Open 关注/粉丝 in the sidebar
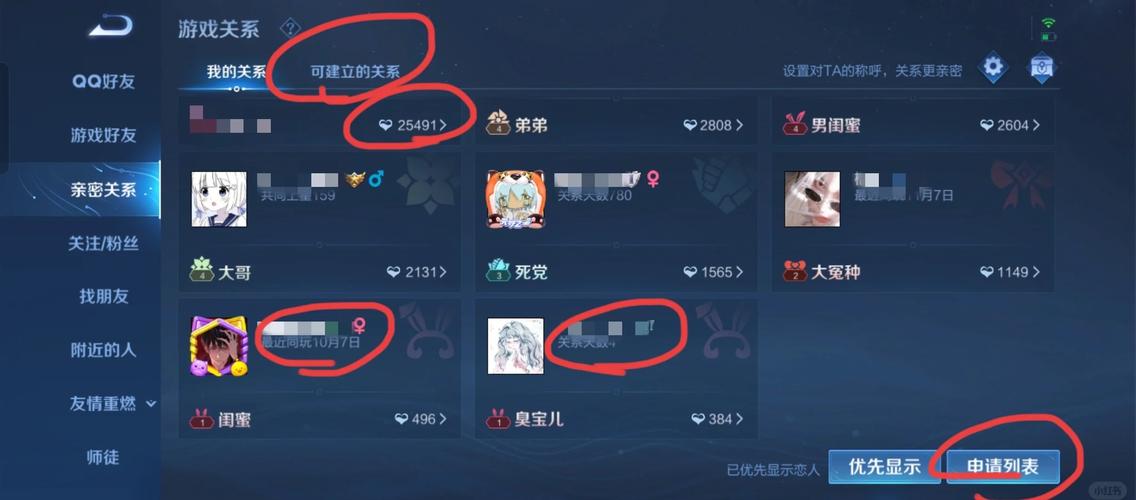 104,244
